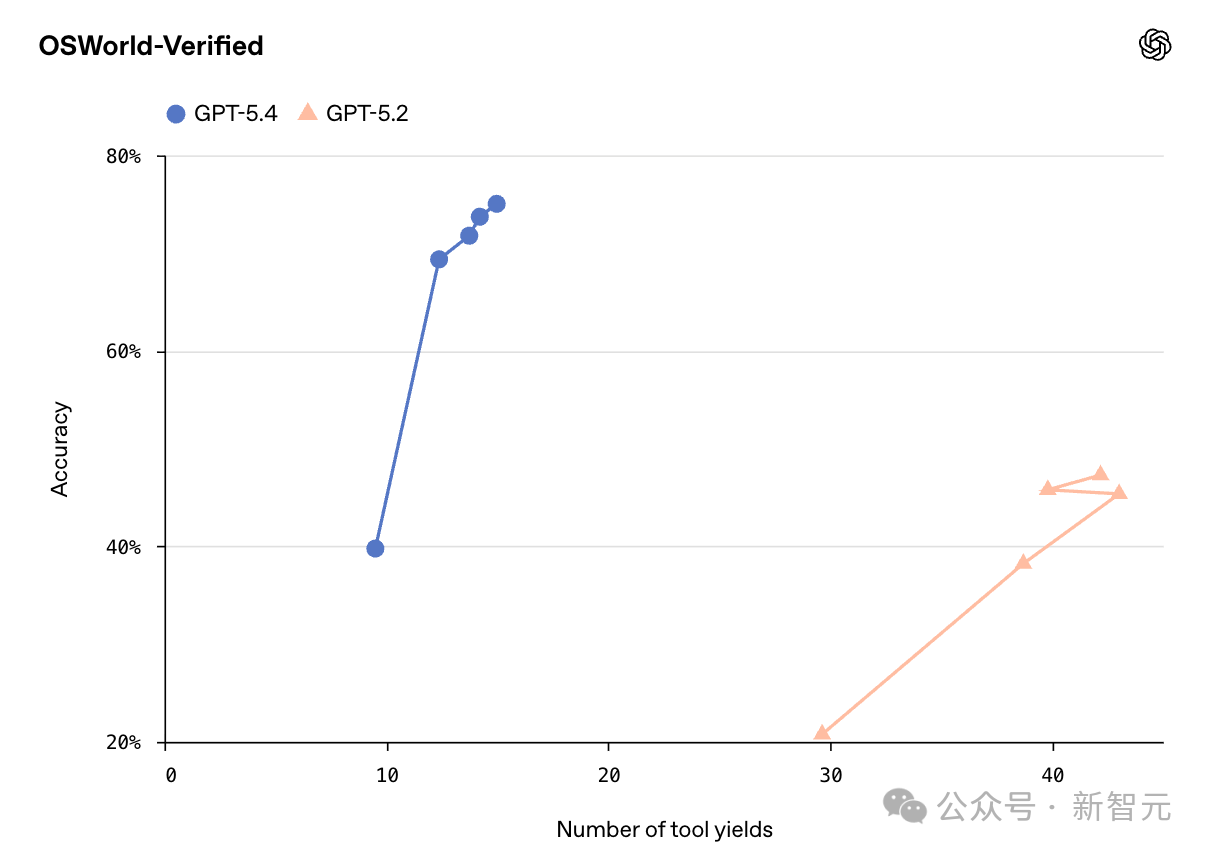The width and height of the screenshot is (1210, 854).
Task: Select the highest GPT-5.2 triangle marker
Action: click(1100, 473)
